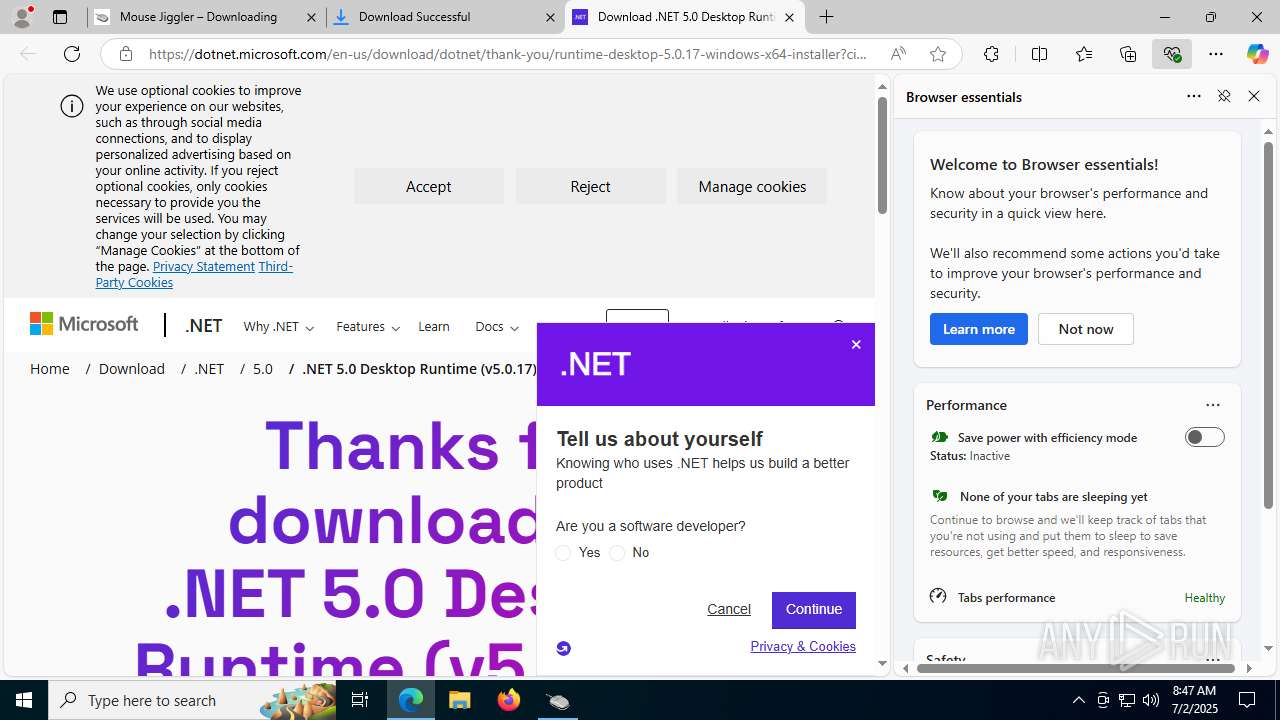Open the Extensions icon
Screen dimensions: 1280x720
point(991,54)
